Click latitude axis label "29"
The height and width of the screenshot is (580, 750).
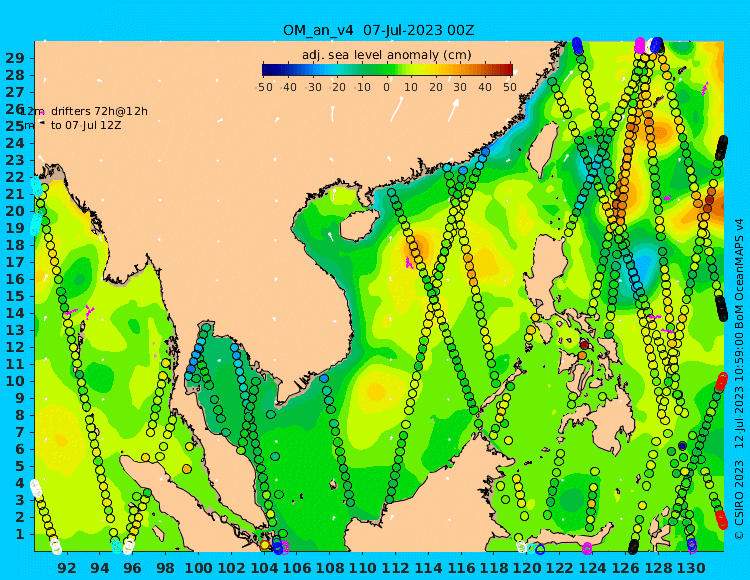tap(14, 58)
